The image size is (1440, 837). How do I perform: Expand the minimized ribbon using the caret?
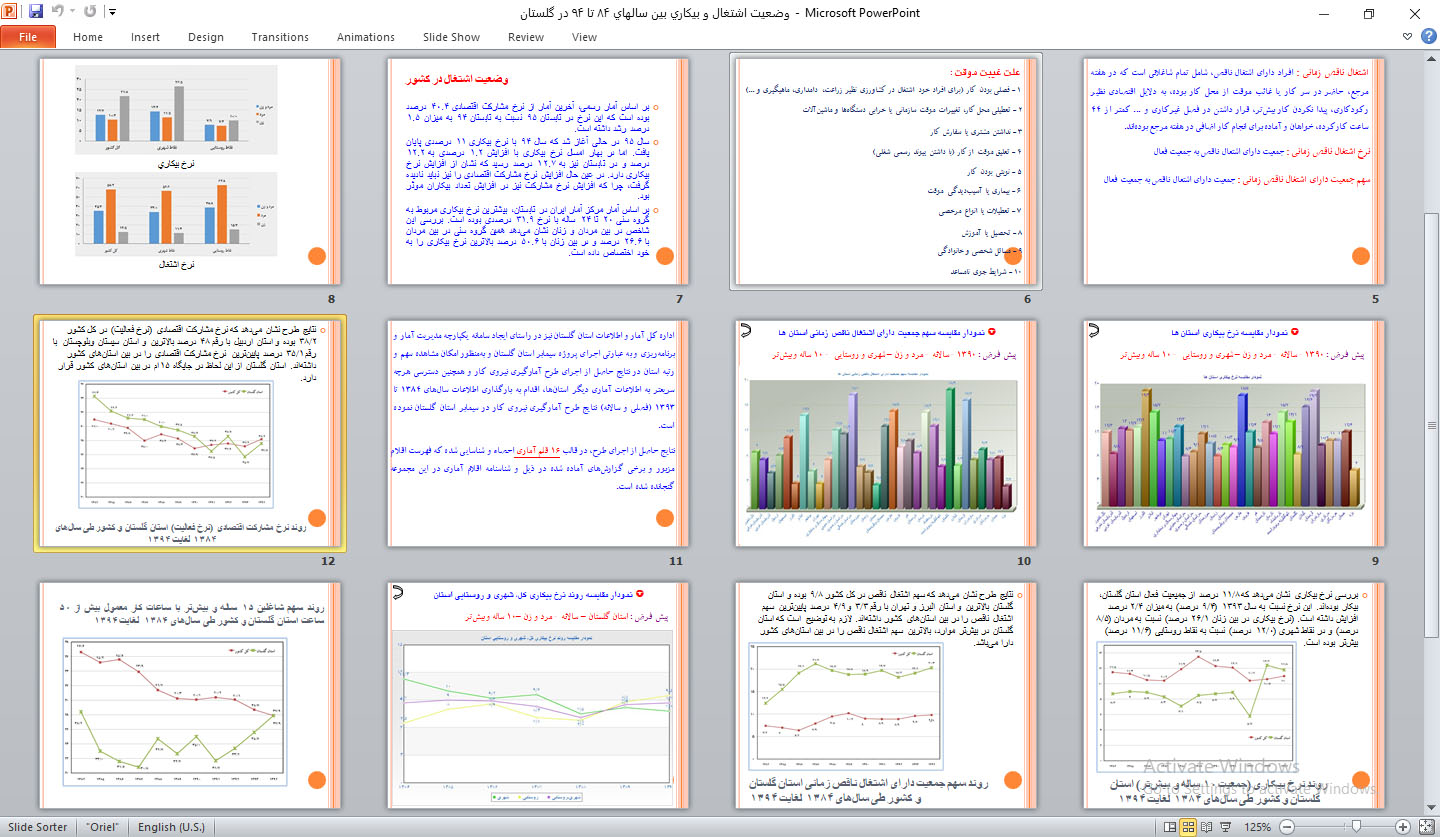(x=1406, y=37)
